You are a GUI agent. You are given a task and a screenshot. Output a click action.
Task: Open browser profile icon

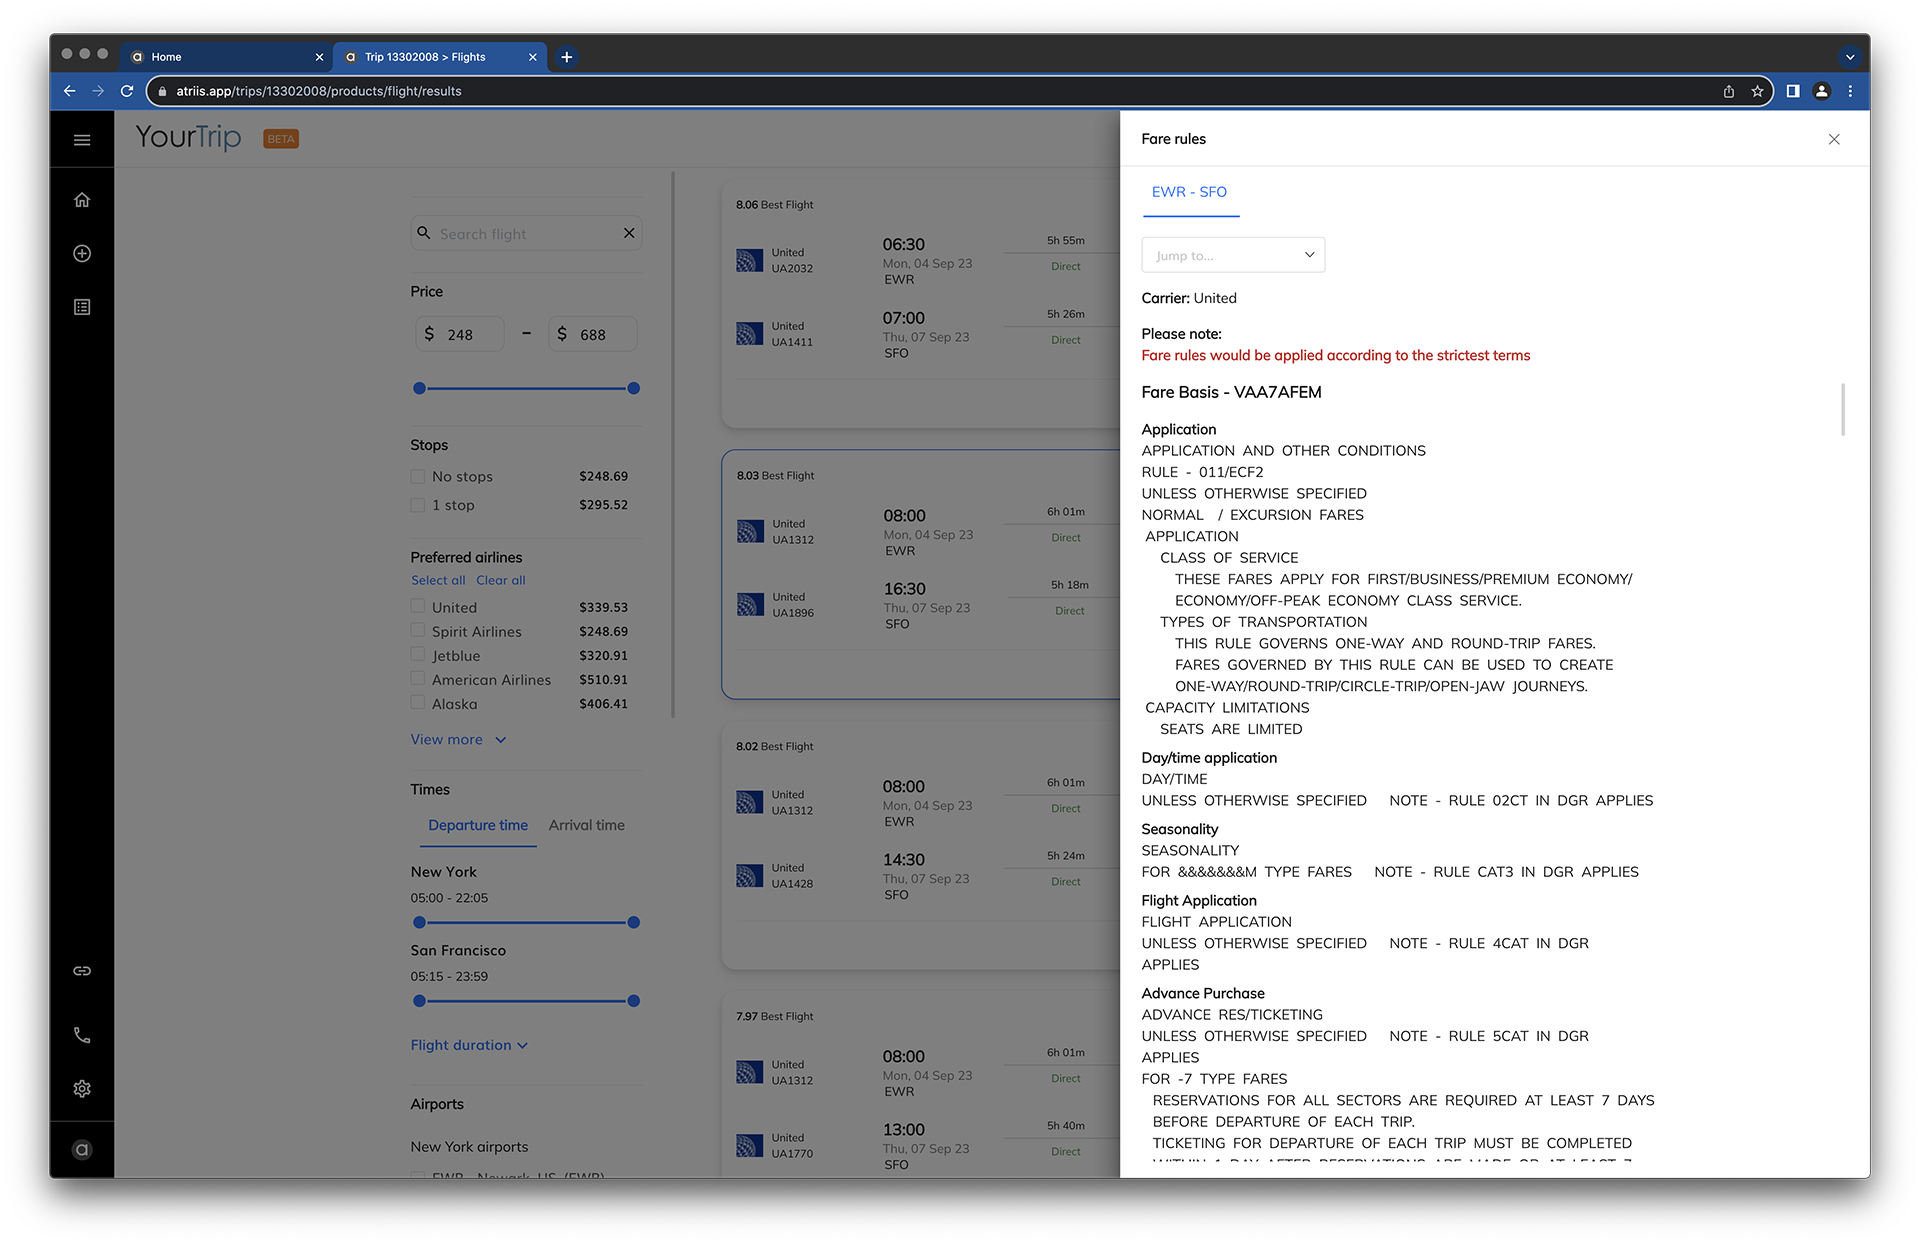(x=1822, y=91)
